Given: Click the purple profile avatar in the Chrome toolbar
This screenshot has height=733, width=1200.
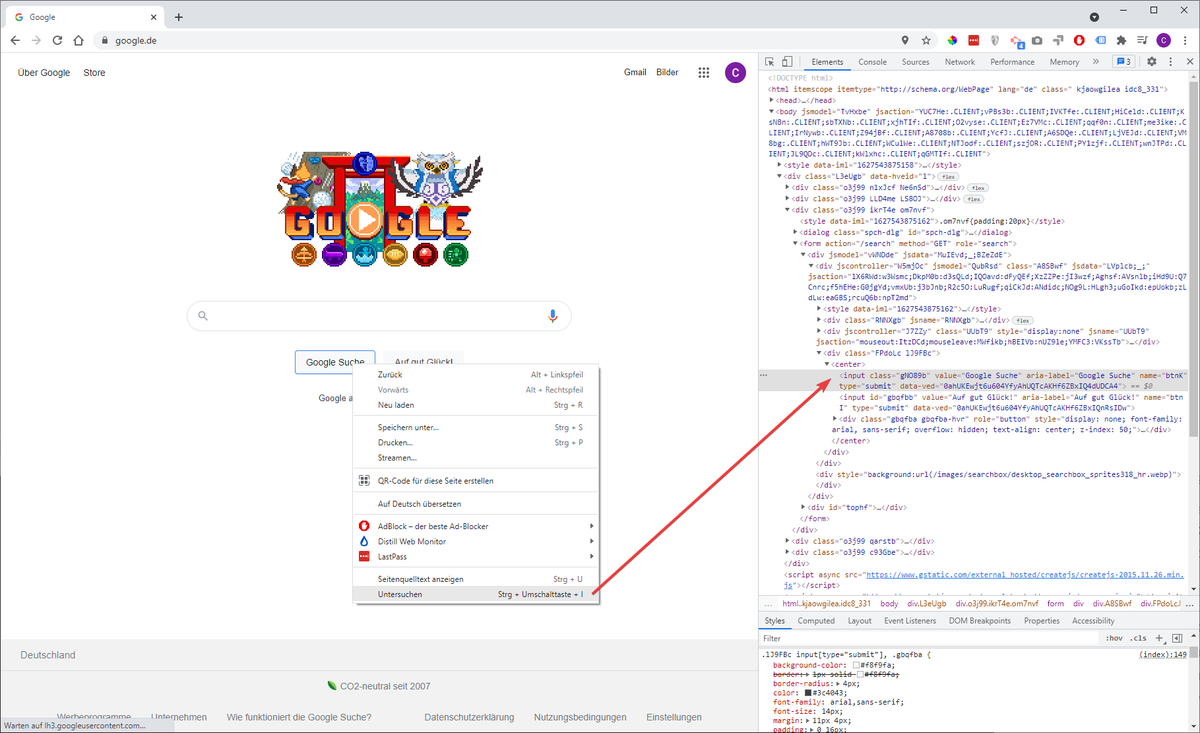Looking at the screenshot, I should coord(1164,41).
